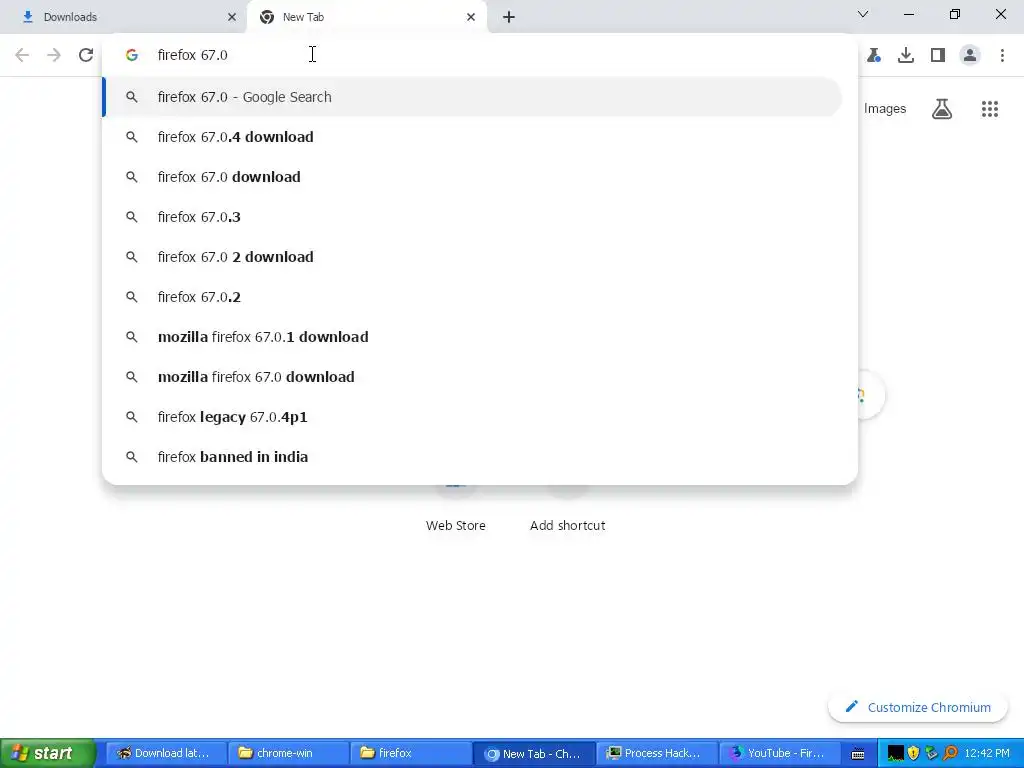Click the Google icon in address bar
The image size is (1024, 768).
coord(132,55)
